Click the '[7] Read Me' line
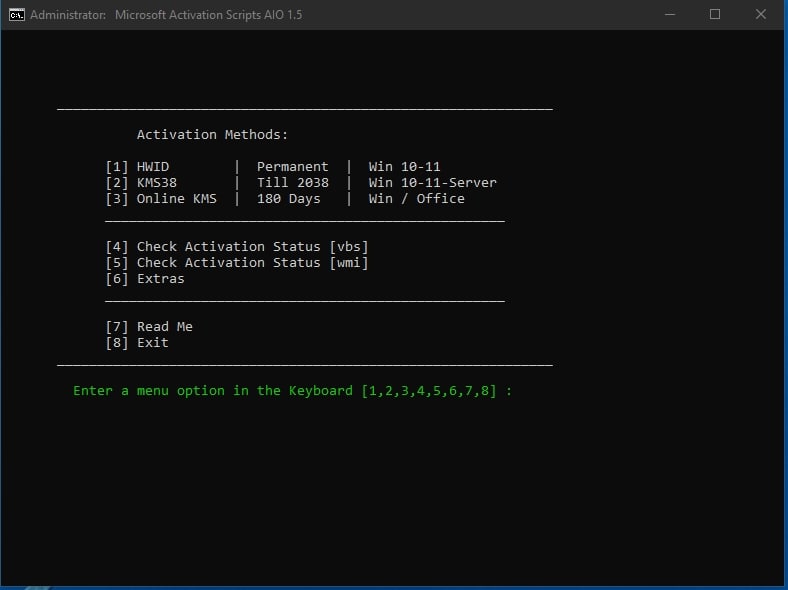This screenshot has width=788, height=590. (149, 327)
